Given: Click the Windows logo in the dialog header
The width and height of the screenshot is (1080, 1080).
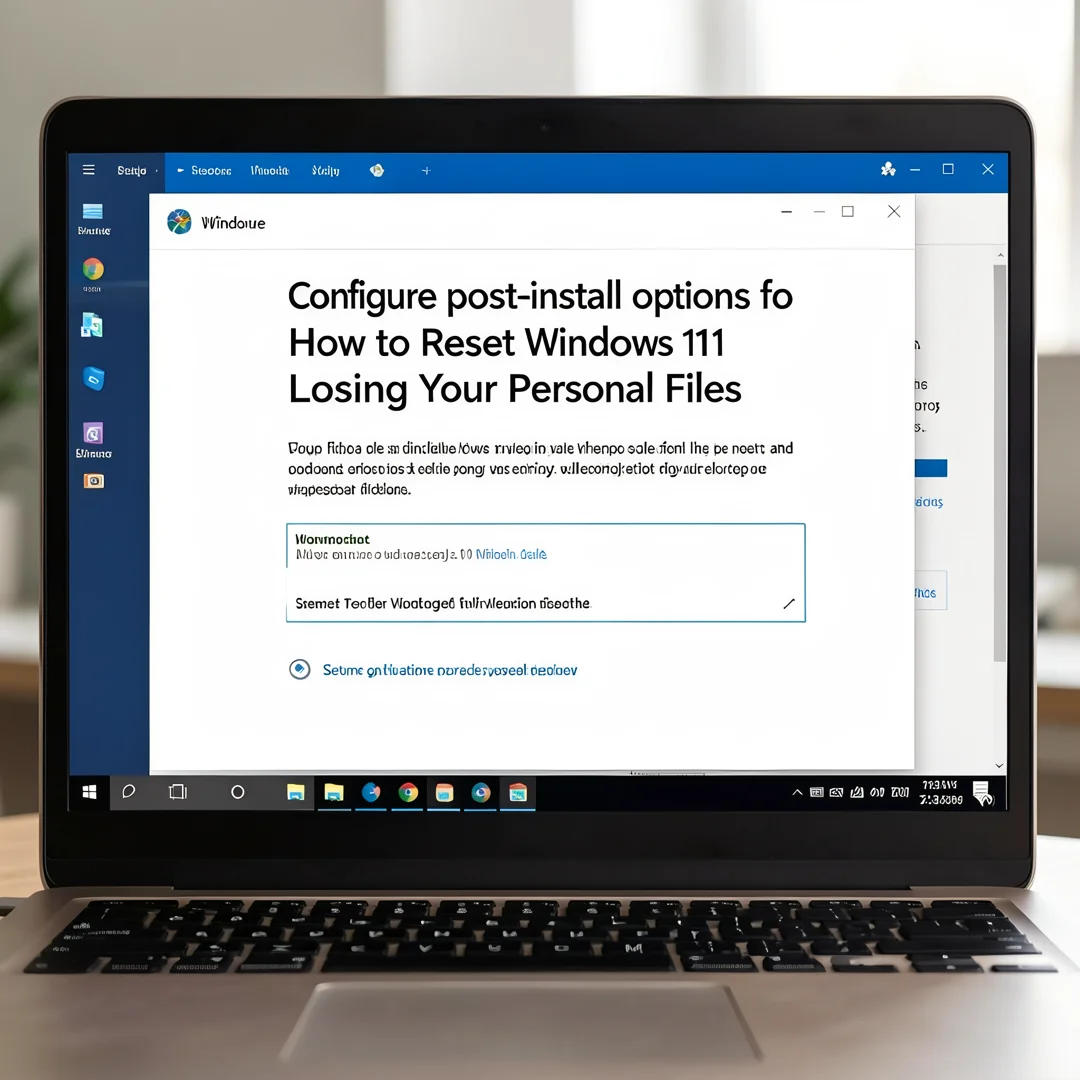Looking at the screenshot, I should 179,222.
